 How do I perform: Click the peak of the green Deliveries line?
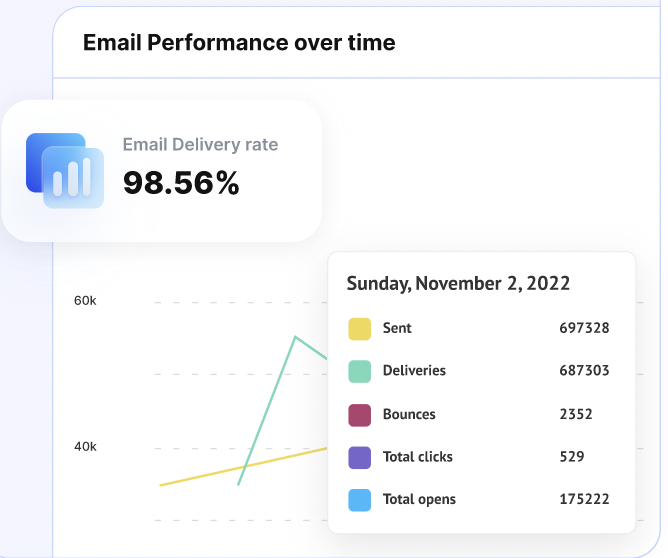click(x=295, y=338)
